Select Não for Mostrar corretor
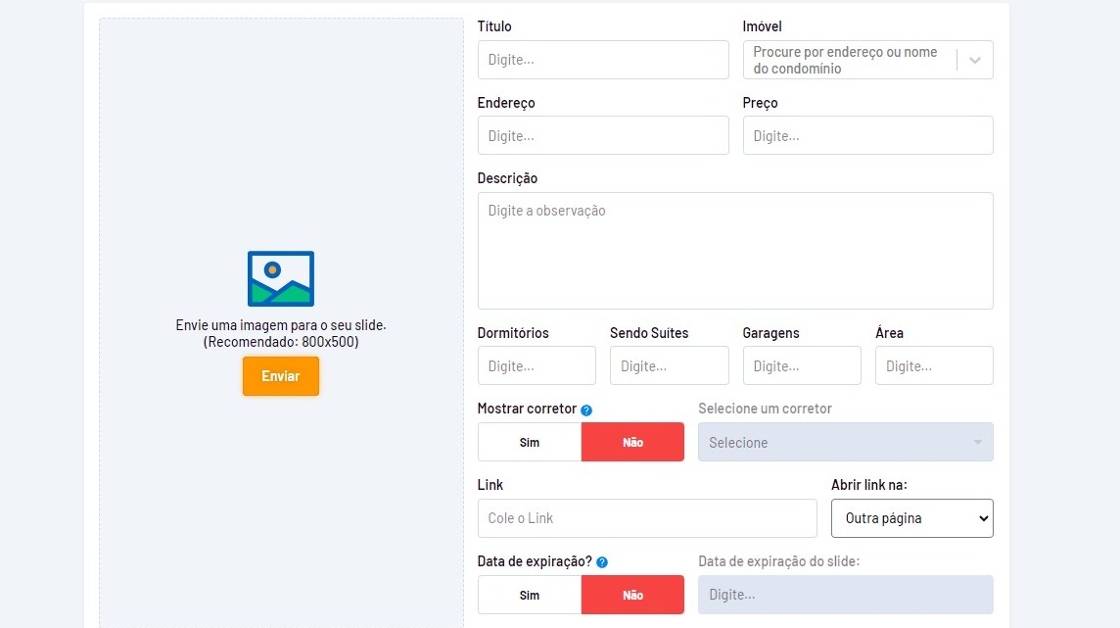The height and width of the screenshot is (628, 1120). coord(633,442)
